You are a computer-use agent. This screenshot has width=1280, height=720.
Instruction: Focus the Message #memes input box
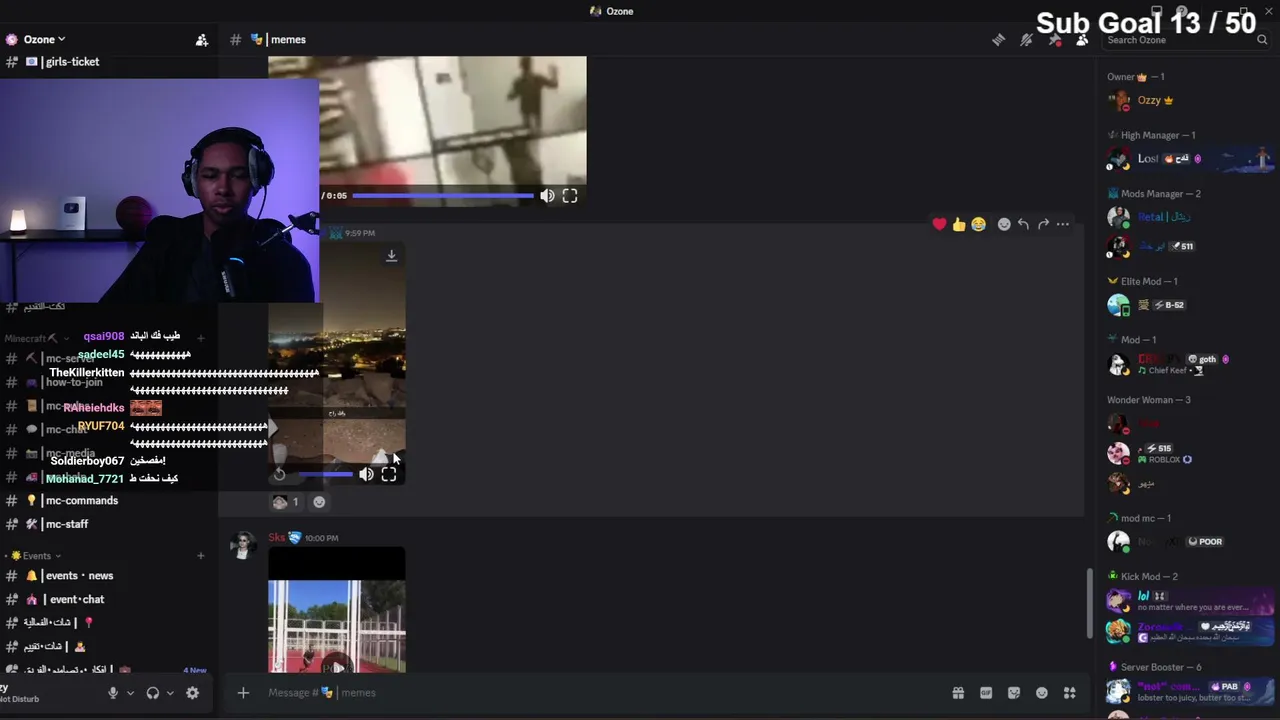(x=600, y=693)
